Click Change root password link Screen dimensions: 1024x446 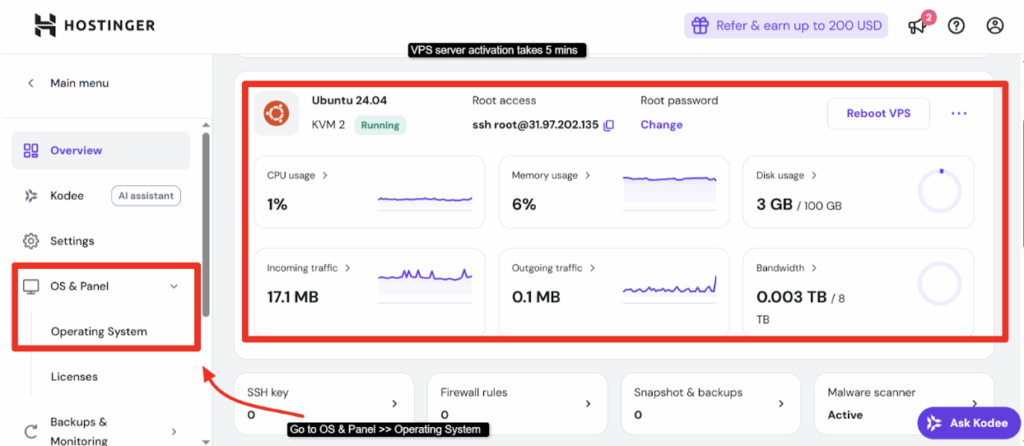662,125
